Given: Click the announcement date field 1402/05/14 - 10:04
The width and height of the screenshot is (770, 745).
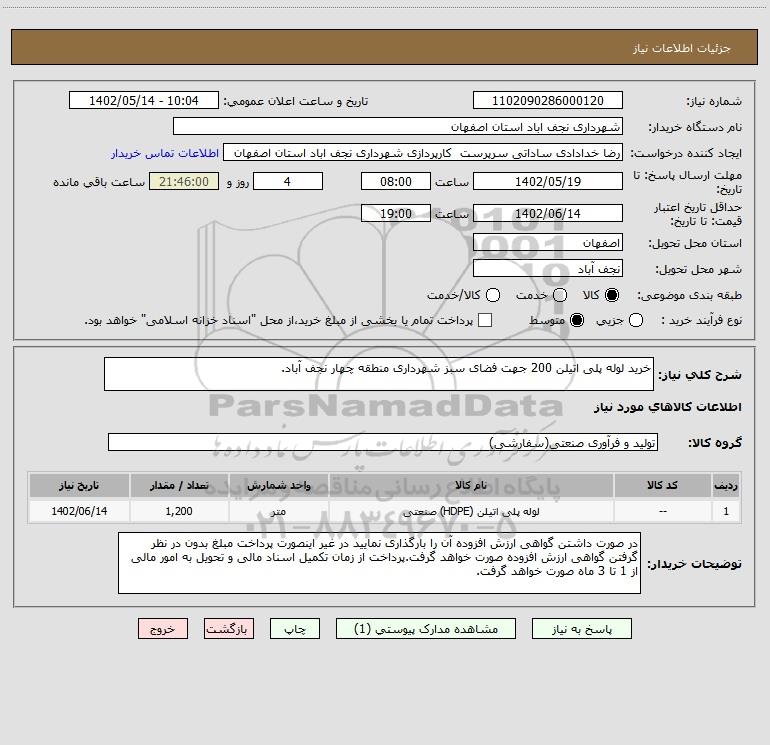Looking at the screenshot, I should coord(144,101).
